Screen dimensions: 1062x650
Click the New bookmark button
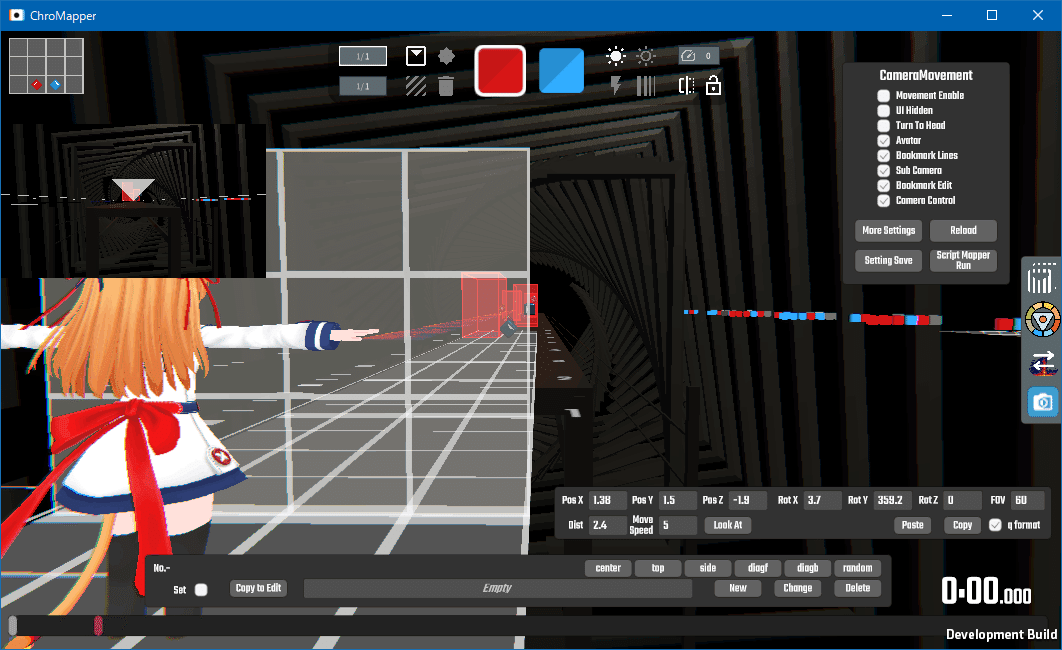coord(738,588)
